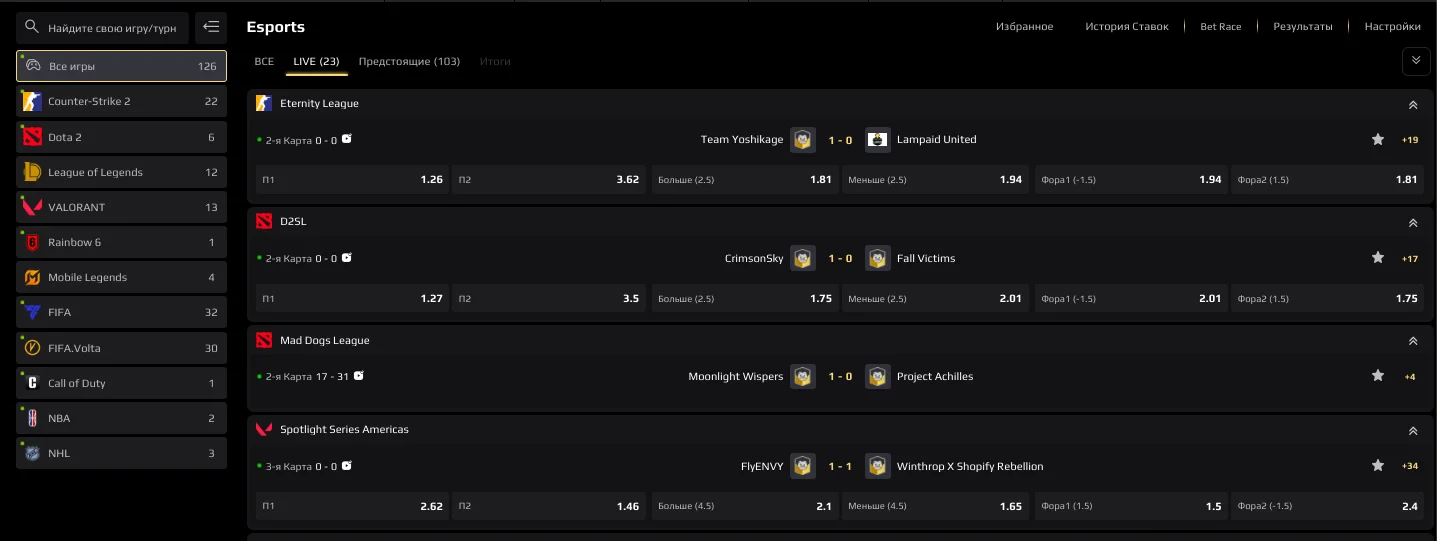Favorite the Team Yoshikage vs Lampaid United match
The height and width of the screenshot is (541, 1437).
[1378, 140]
